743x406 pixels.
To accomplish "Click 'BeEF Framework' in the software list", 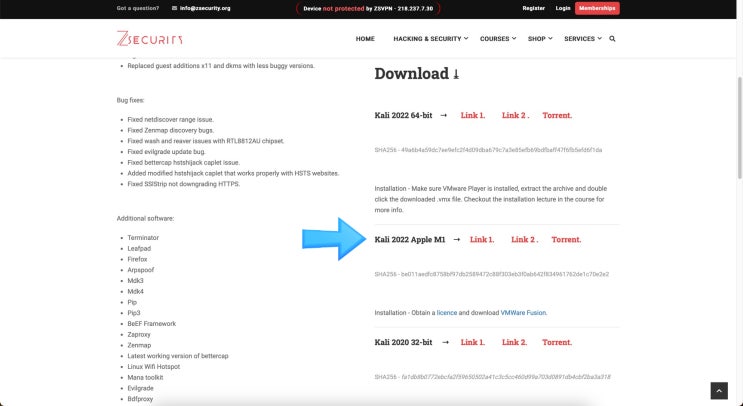I will pyautogui.click(x=152, y=324).
